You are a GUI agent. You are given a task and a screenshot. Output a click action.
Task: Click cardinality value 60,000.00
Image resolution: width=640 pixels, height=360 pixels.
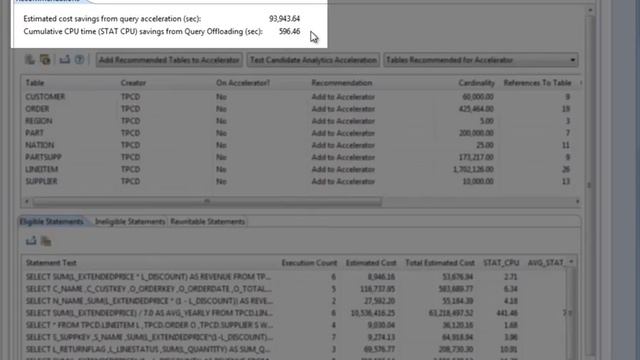point(478,97)
